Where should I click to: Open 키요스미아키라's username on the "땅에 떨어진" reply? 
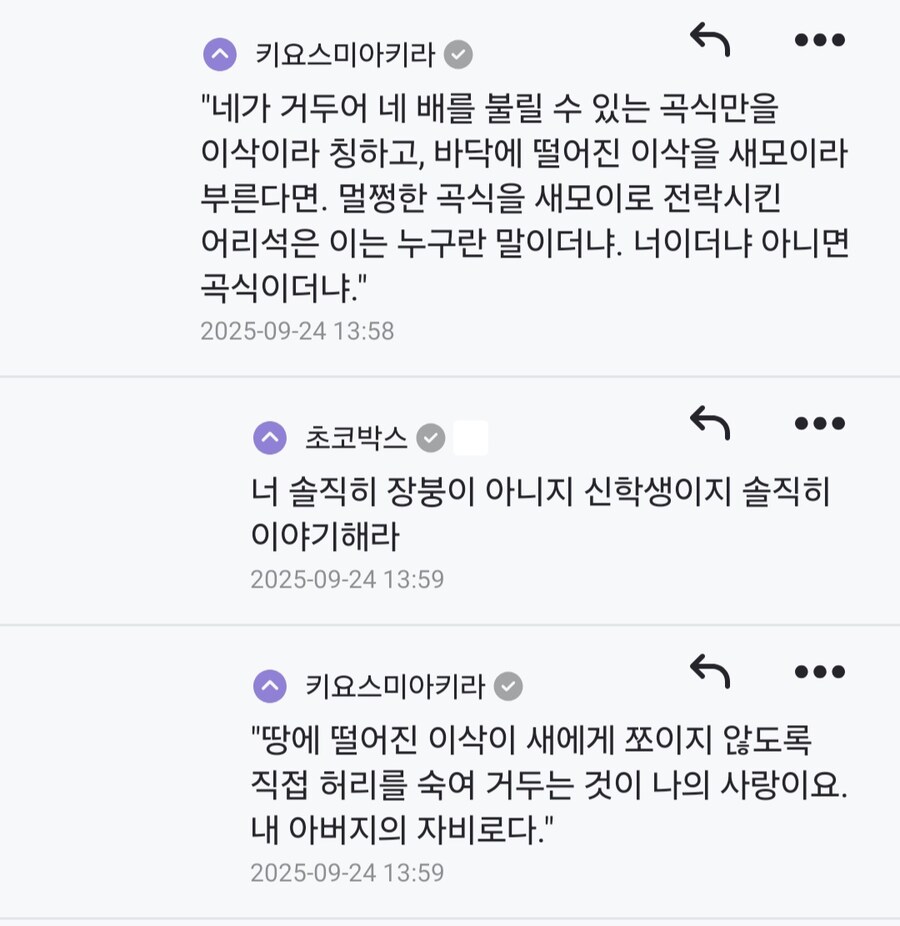point(395,686)
